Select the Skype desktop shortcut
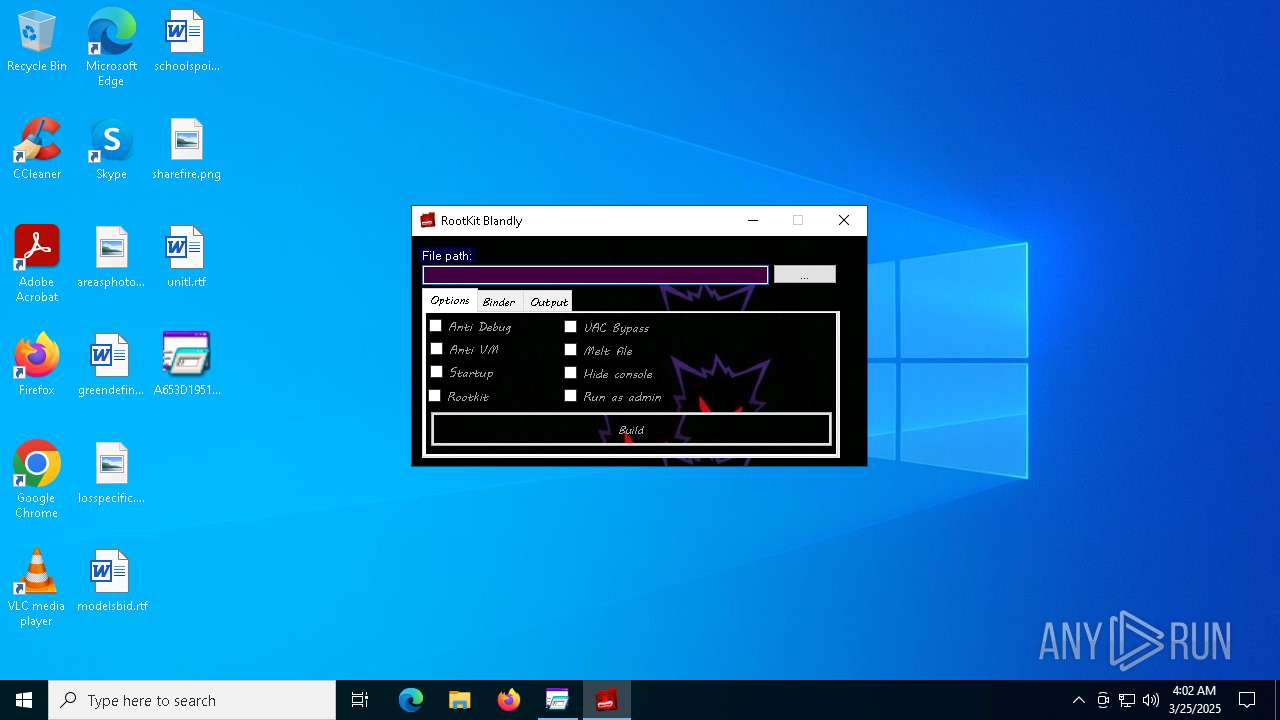 tap(111, 149)
